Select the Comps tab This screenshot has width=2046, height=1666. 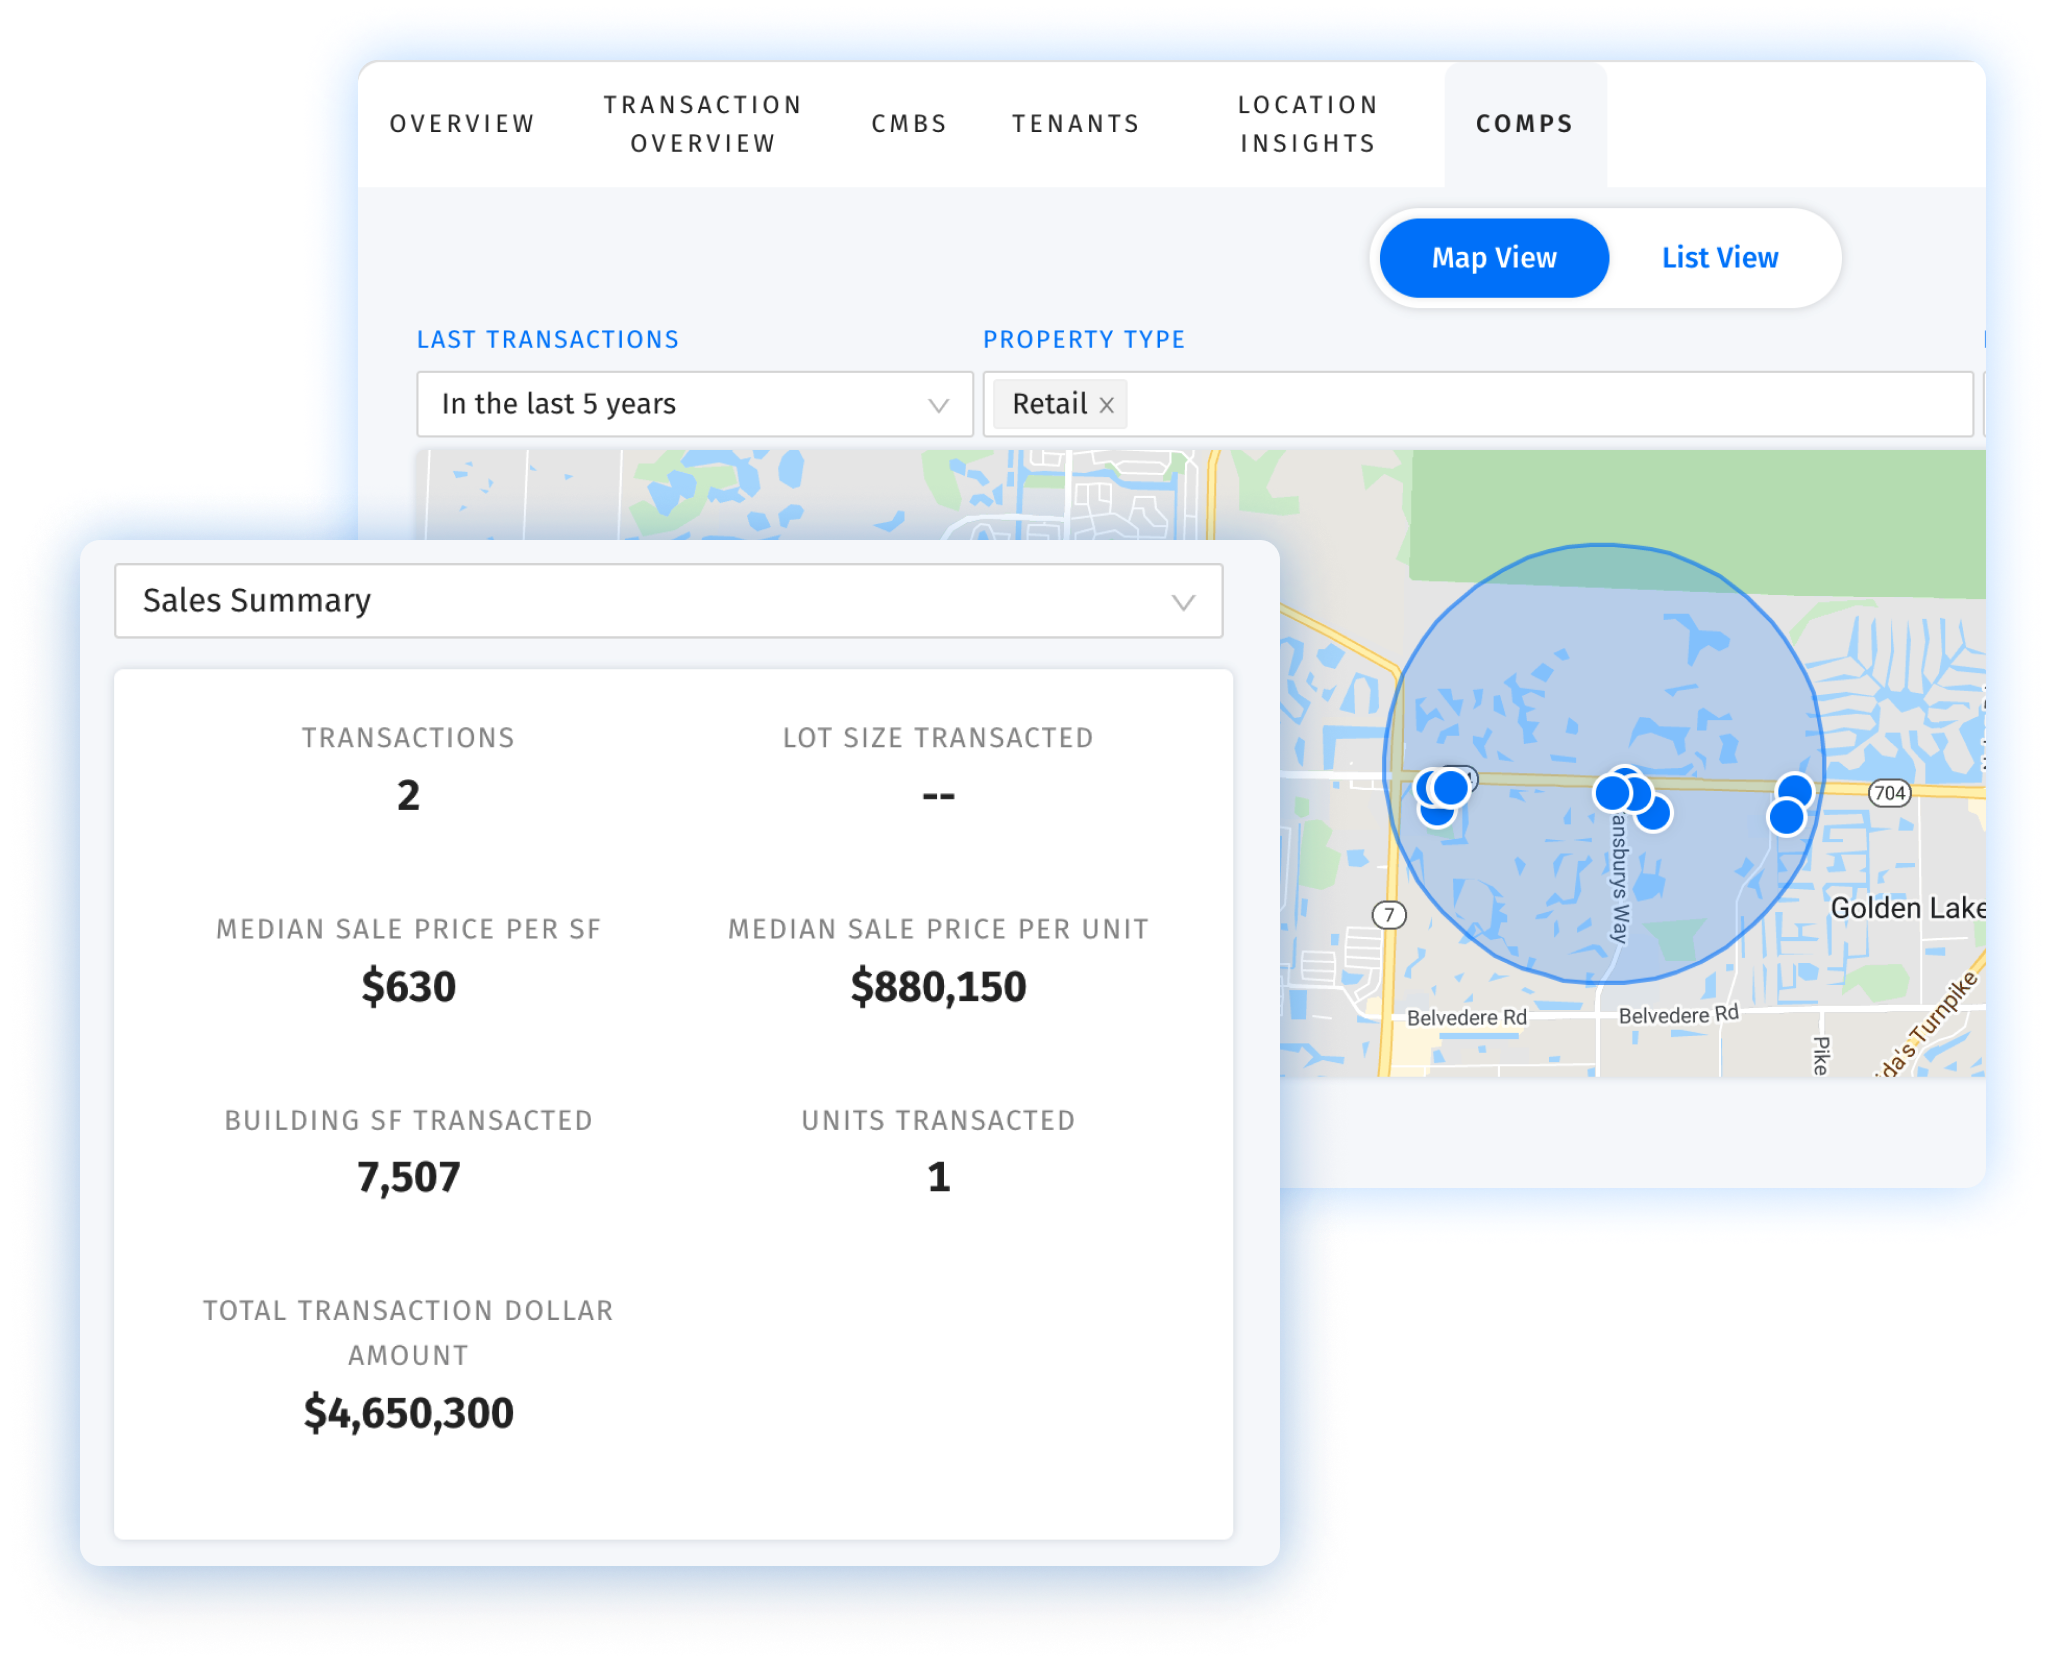pos(1524,124)
